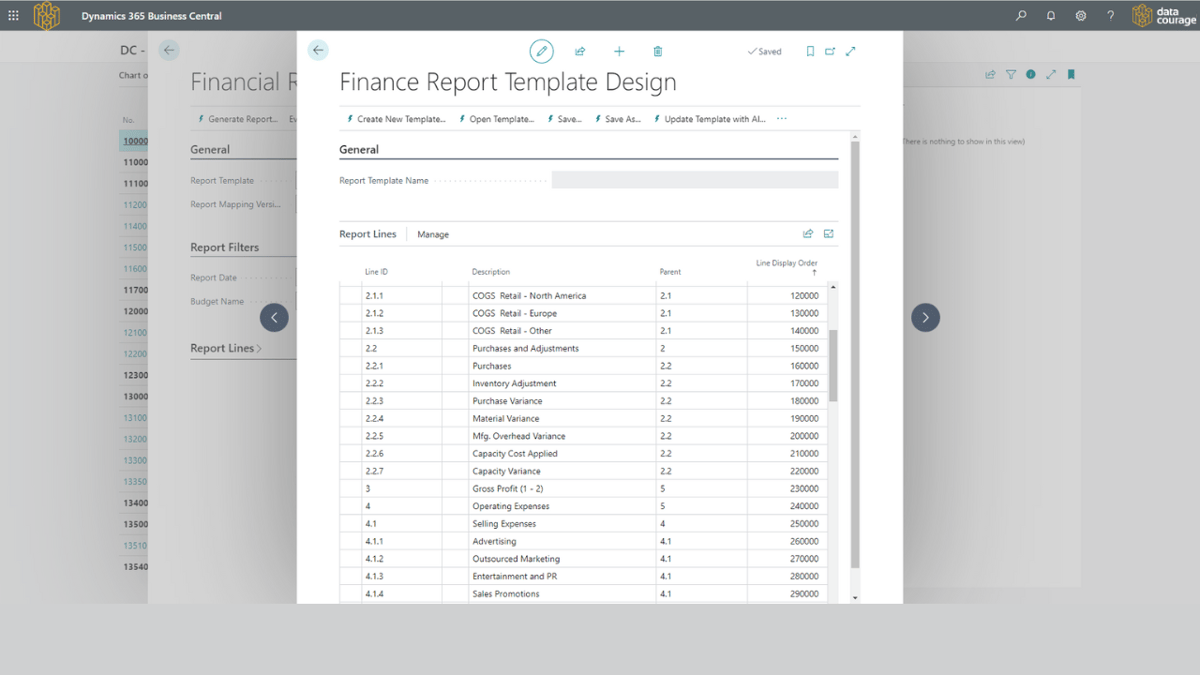Click the trash delete icon

pyautogui.click(x=657, y=51)
